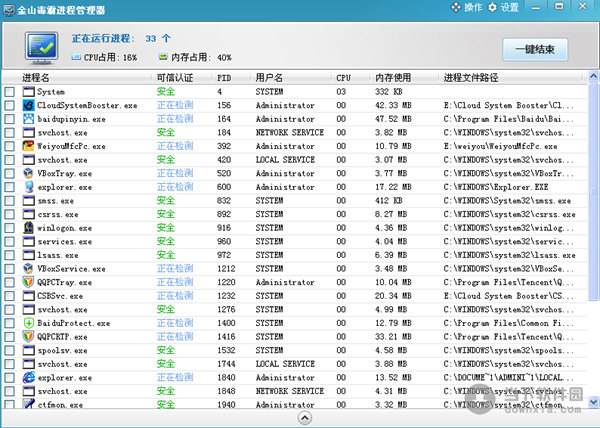
Task: Click LOCAL SERVICE user for PID 1744
Action: [x=285, y=364]
